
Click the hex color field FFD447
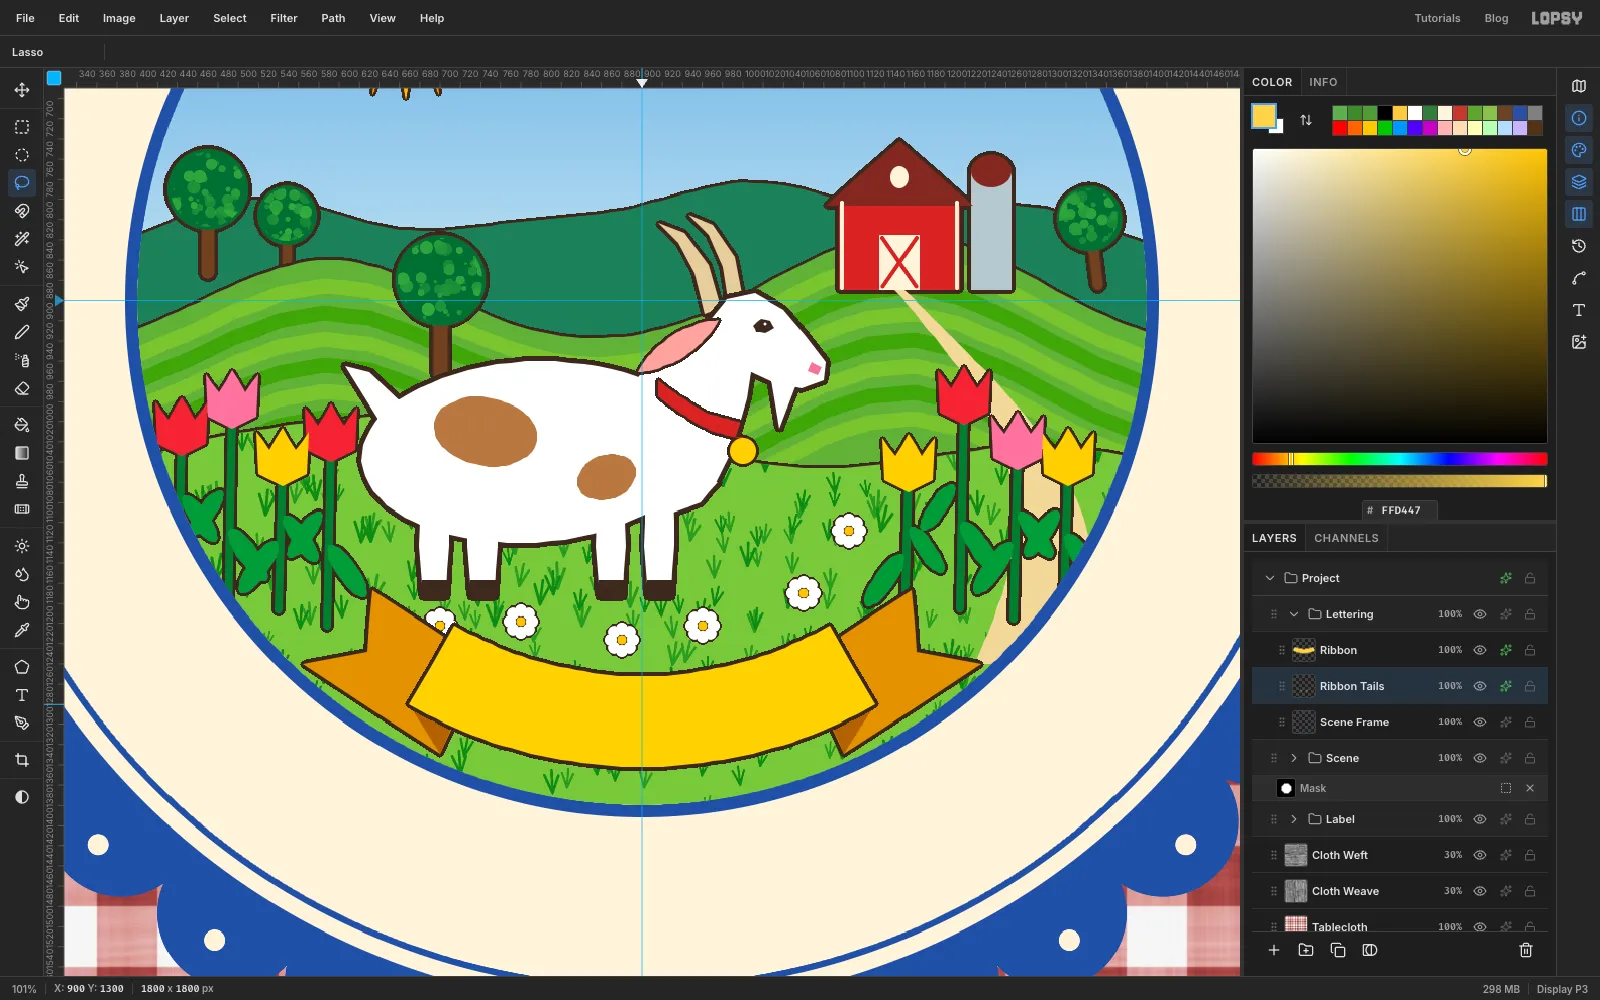click(1400, 510)
